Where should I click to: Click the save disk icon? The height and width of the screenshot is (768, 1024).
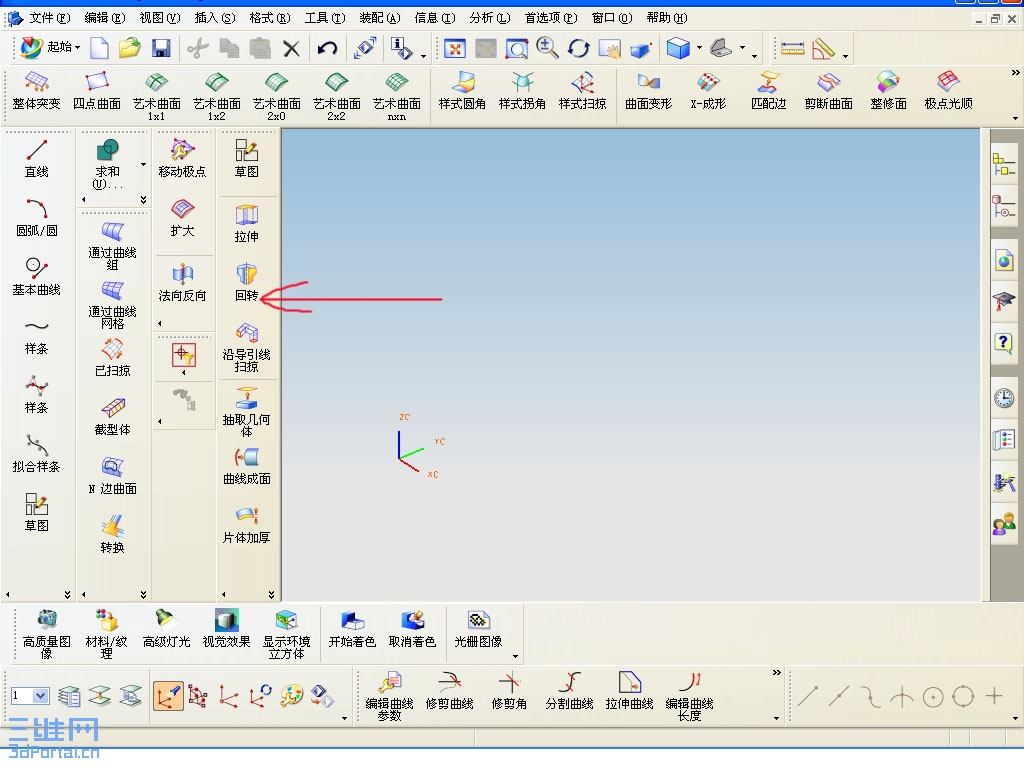point(161,48)
